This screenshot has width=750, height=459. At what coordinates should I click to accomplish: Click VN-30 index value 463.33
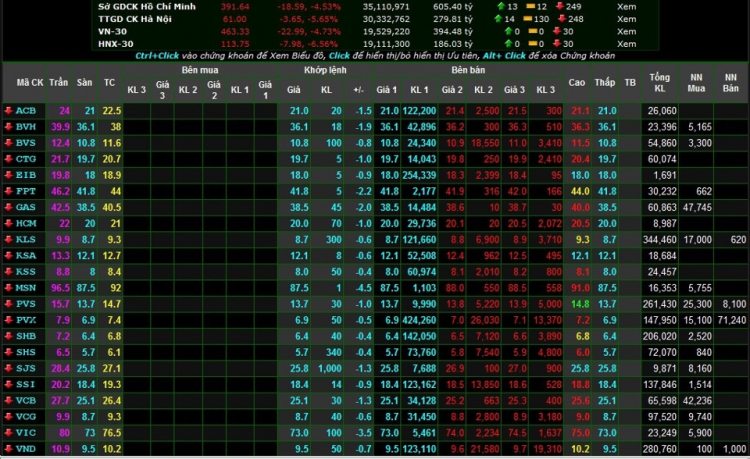235,32
